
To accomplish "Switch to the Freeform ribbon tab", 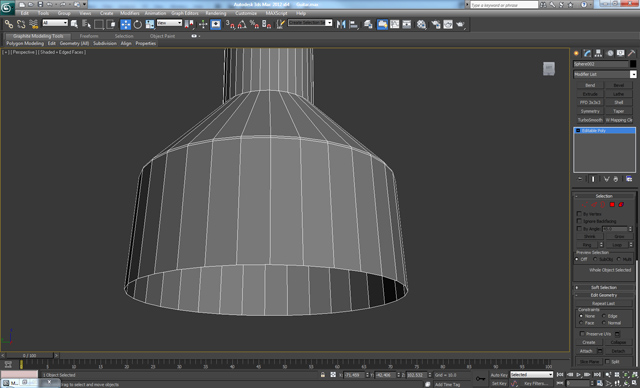I will (89, 36).
